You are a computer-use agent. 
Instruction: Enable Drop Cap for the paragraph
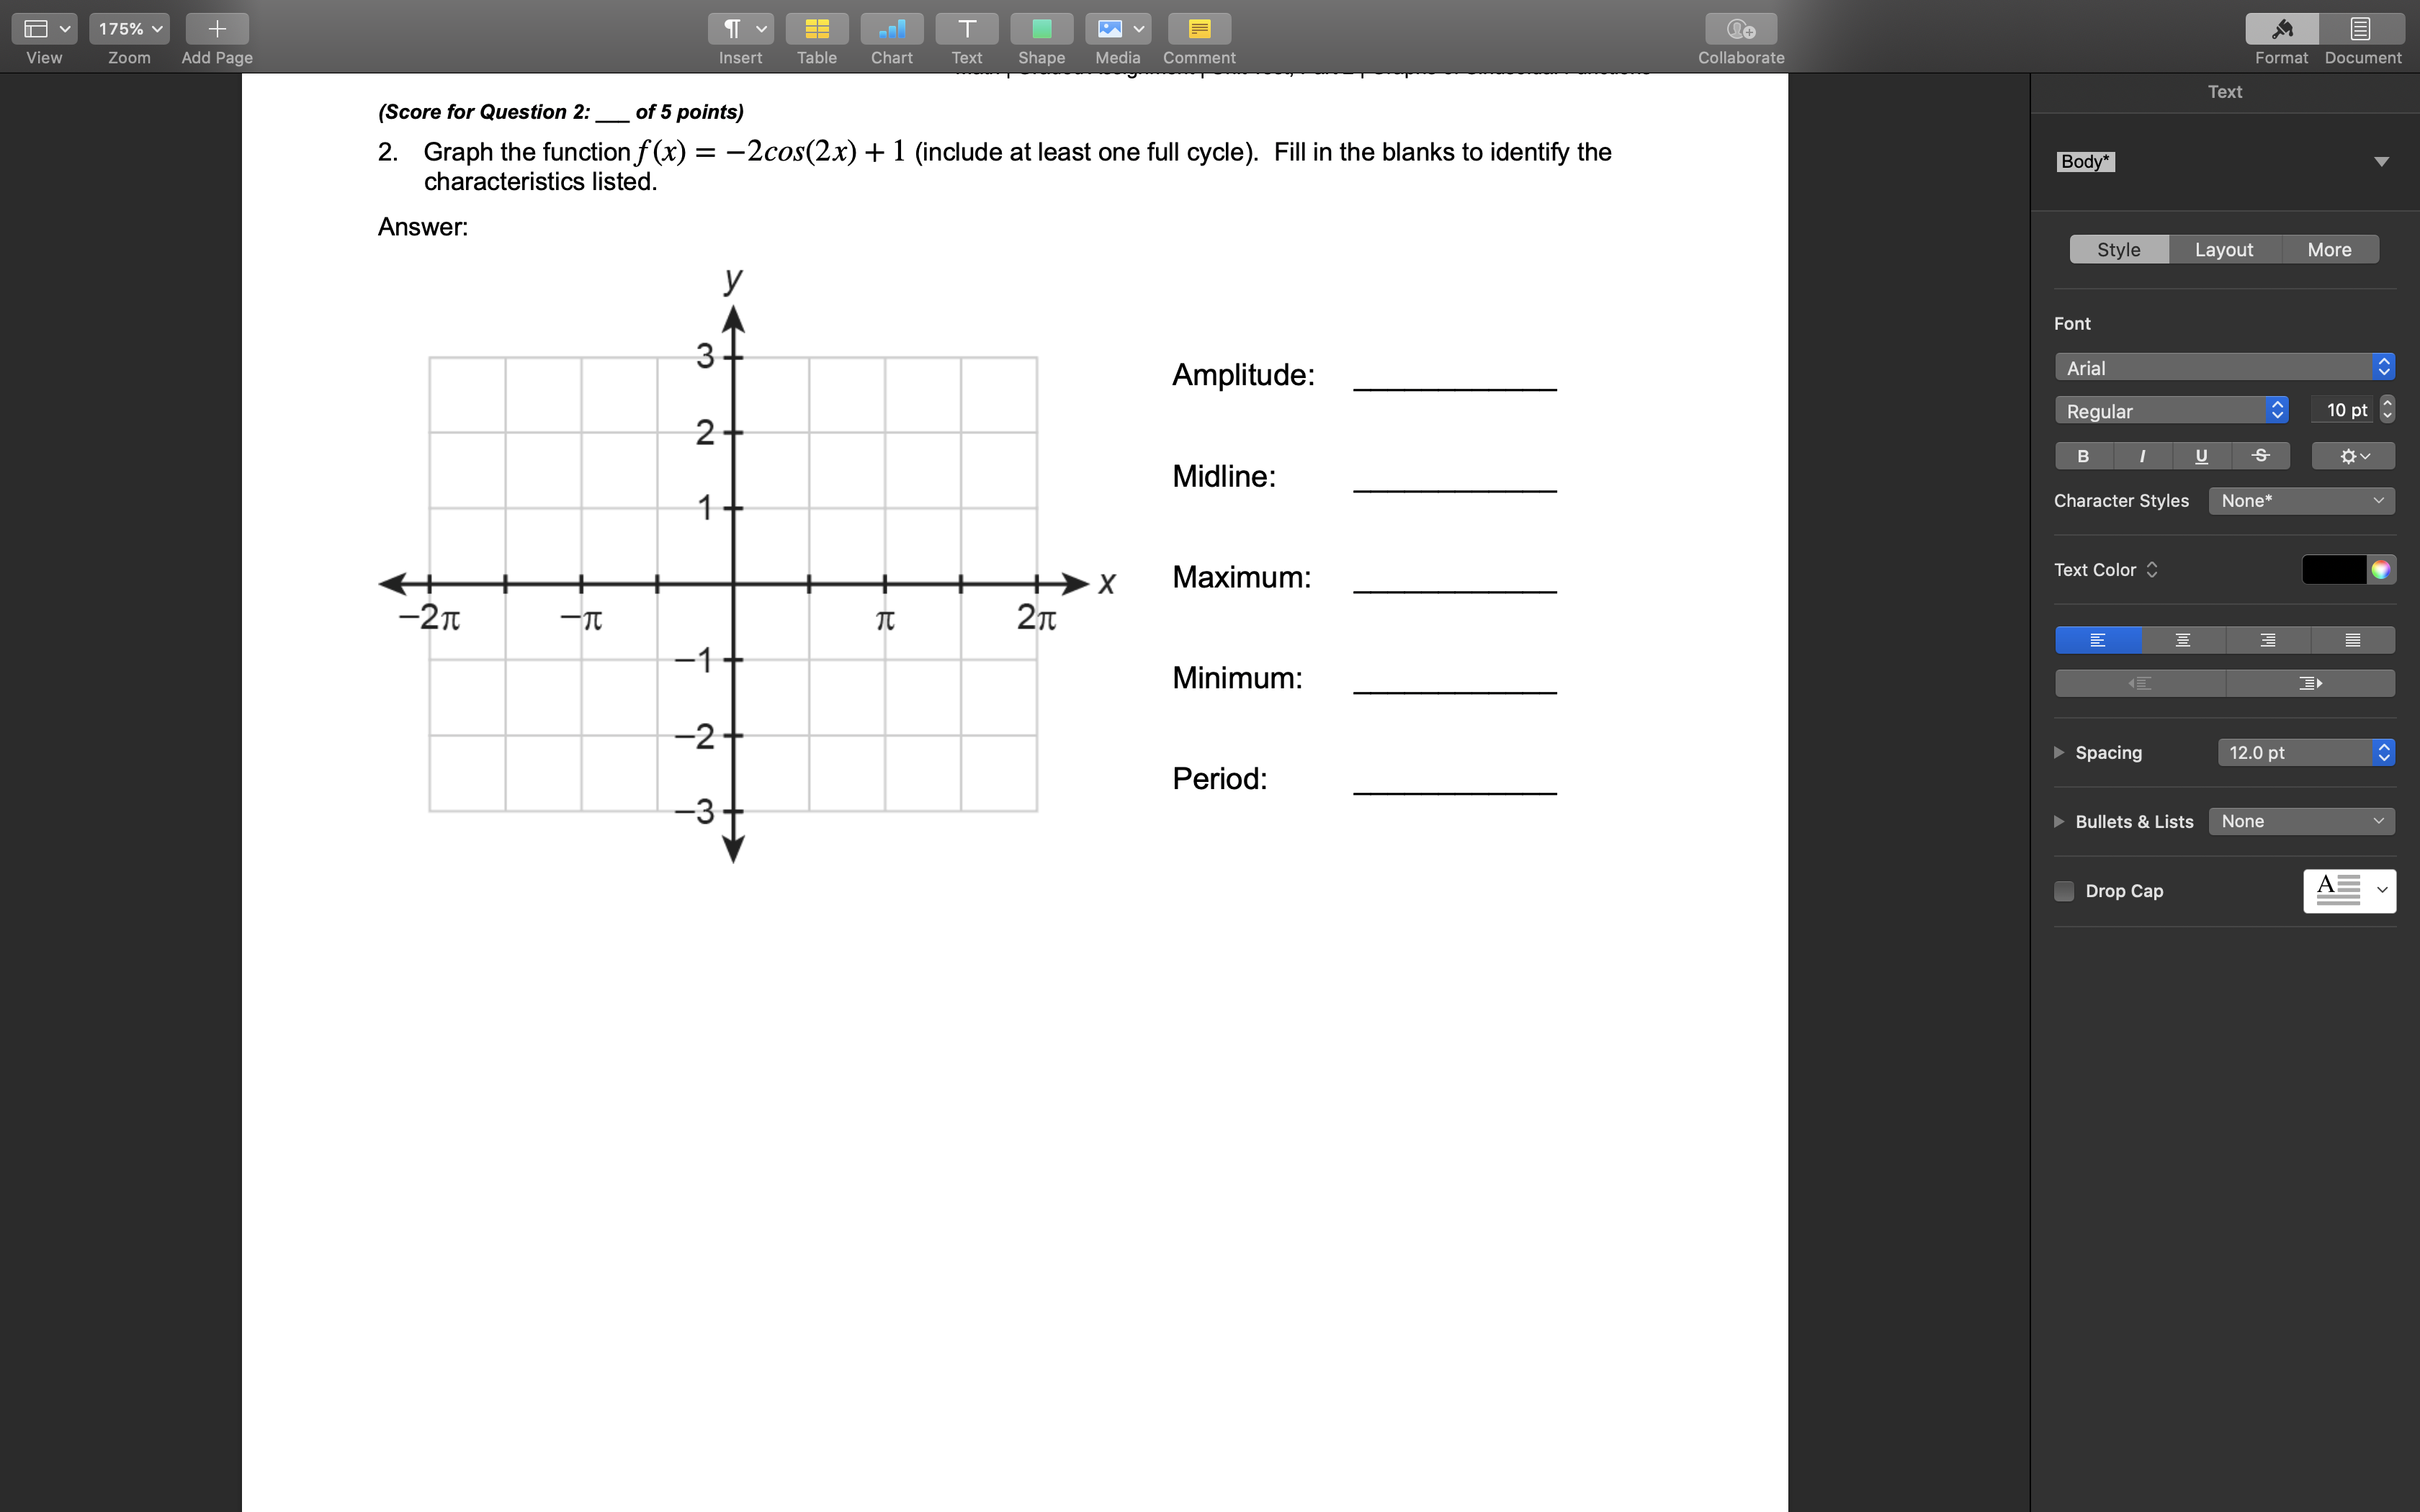click(x=2064, y=890)
